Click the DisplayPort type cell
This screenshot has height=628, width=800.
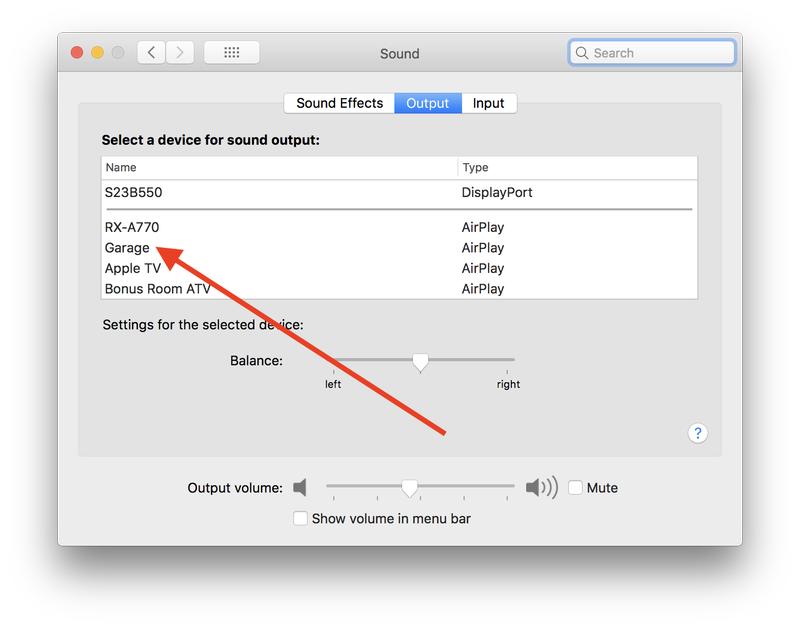pyautogui.click(x=497, y=192)
